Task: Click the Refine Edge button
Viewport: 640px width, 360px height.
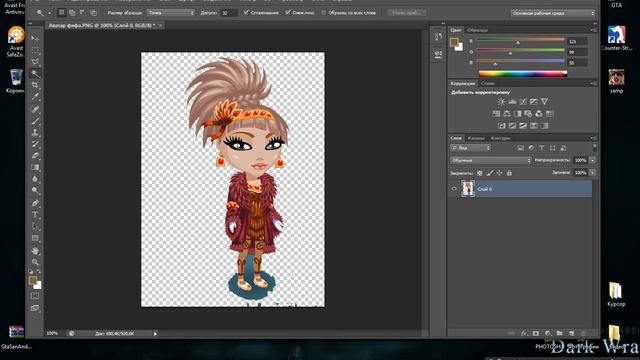Action: [407, 13]
